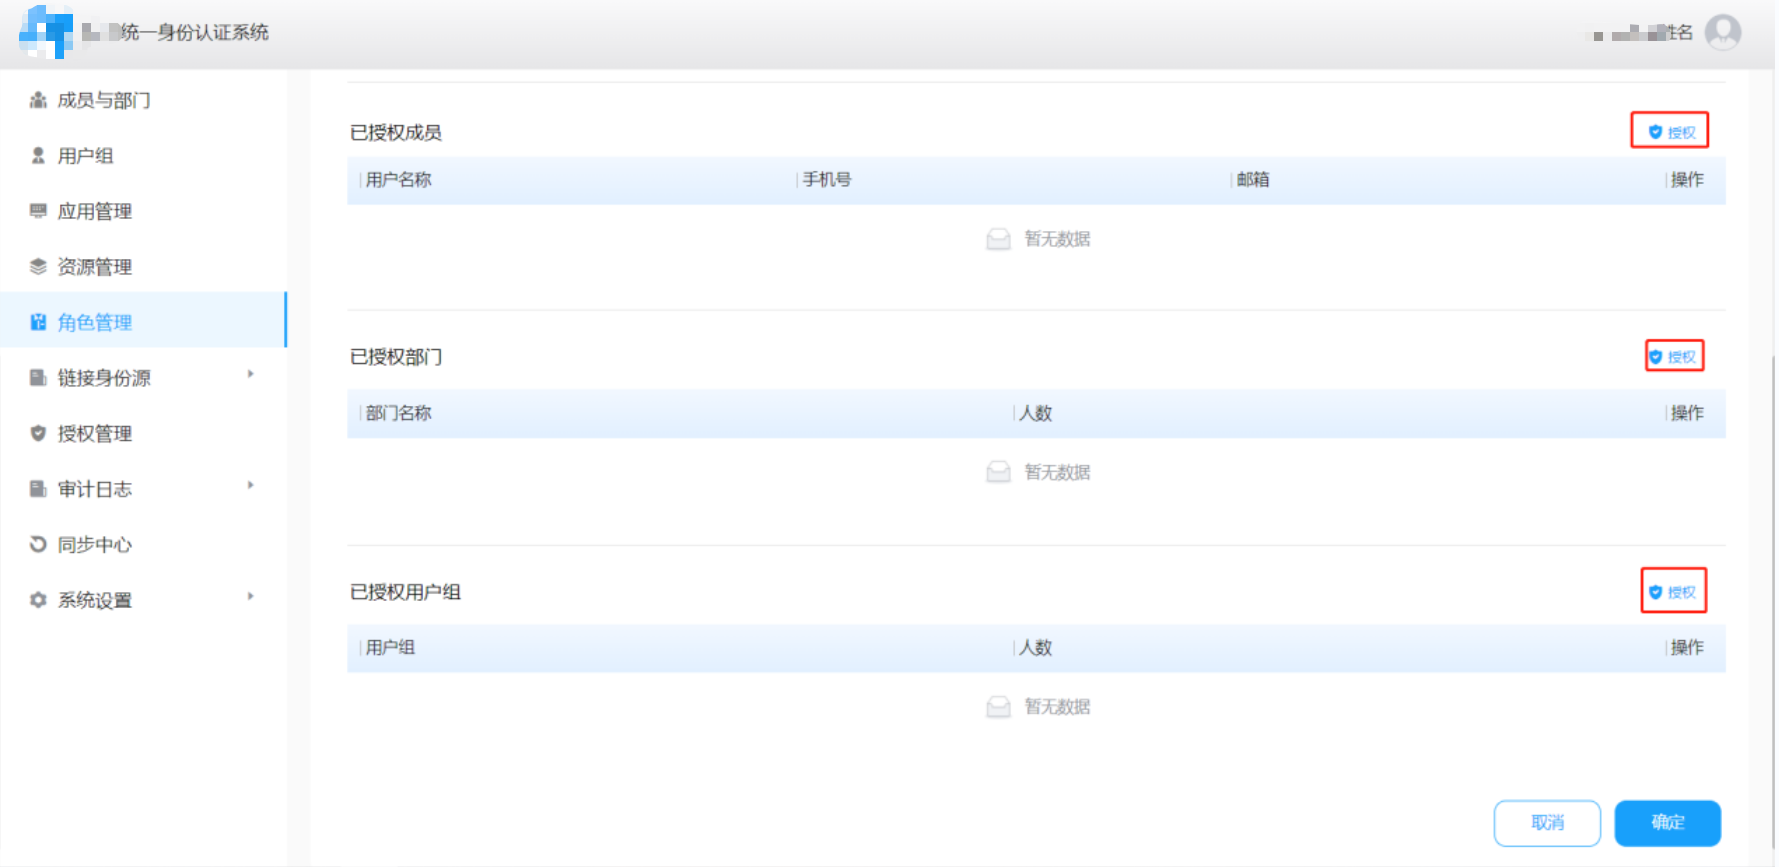The image size is (1779, 867).
Task: Click the 已授权成员 section title
Action: click(396, 132)
